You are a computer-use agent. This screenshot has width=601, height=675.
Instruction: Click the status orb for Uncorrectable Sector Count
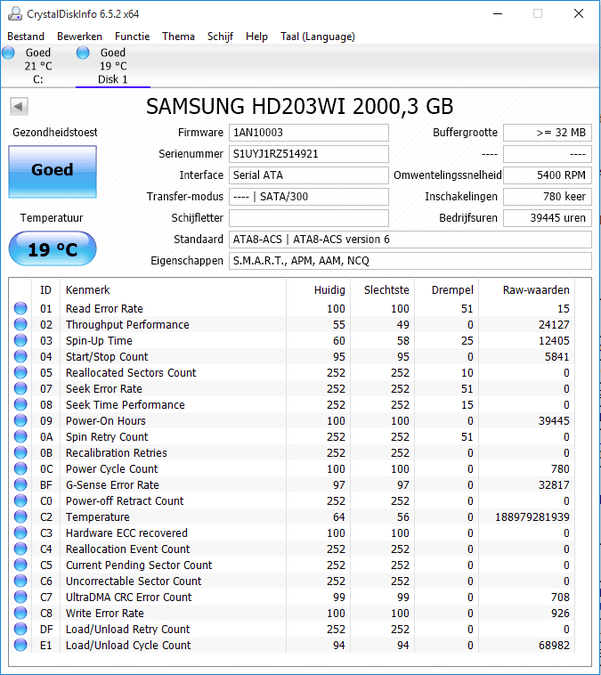(20, 581)
